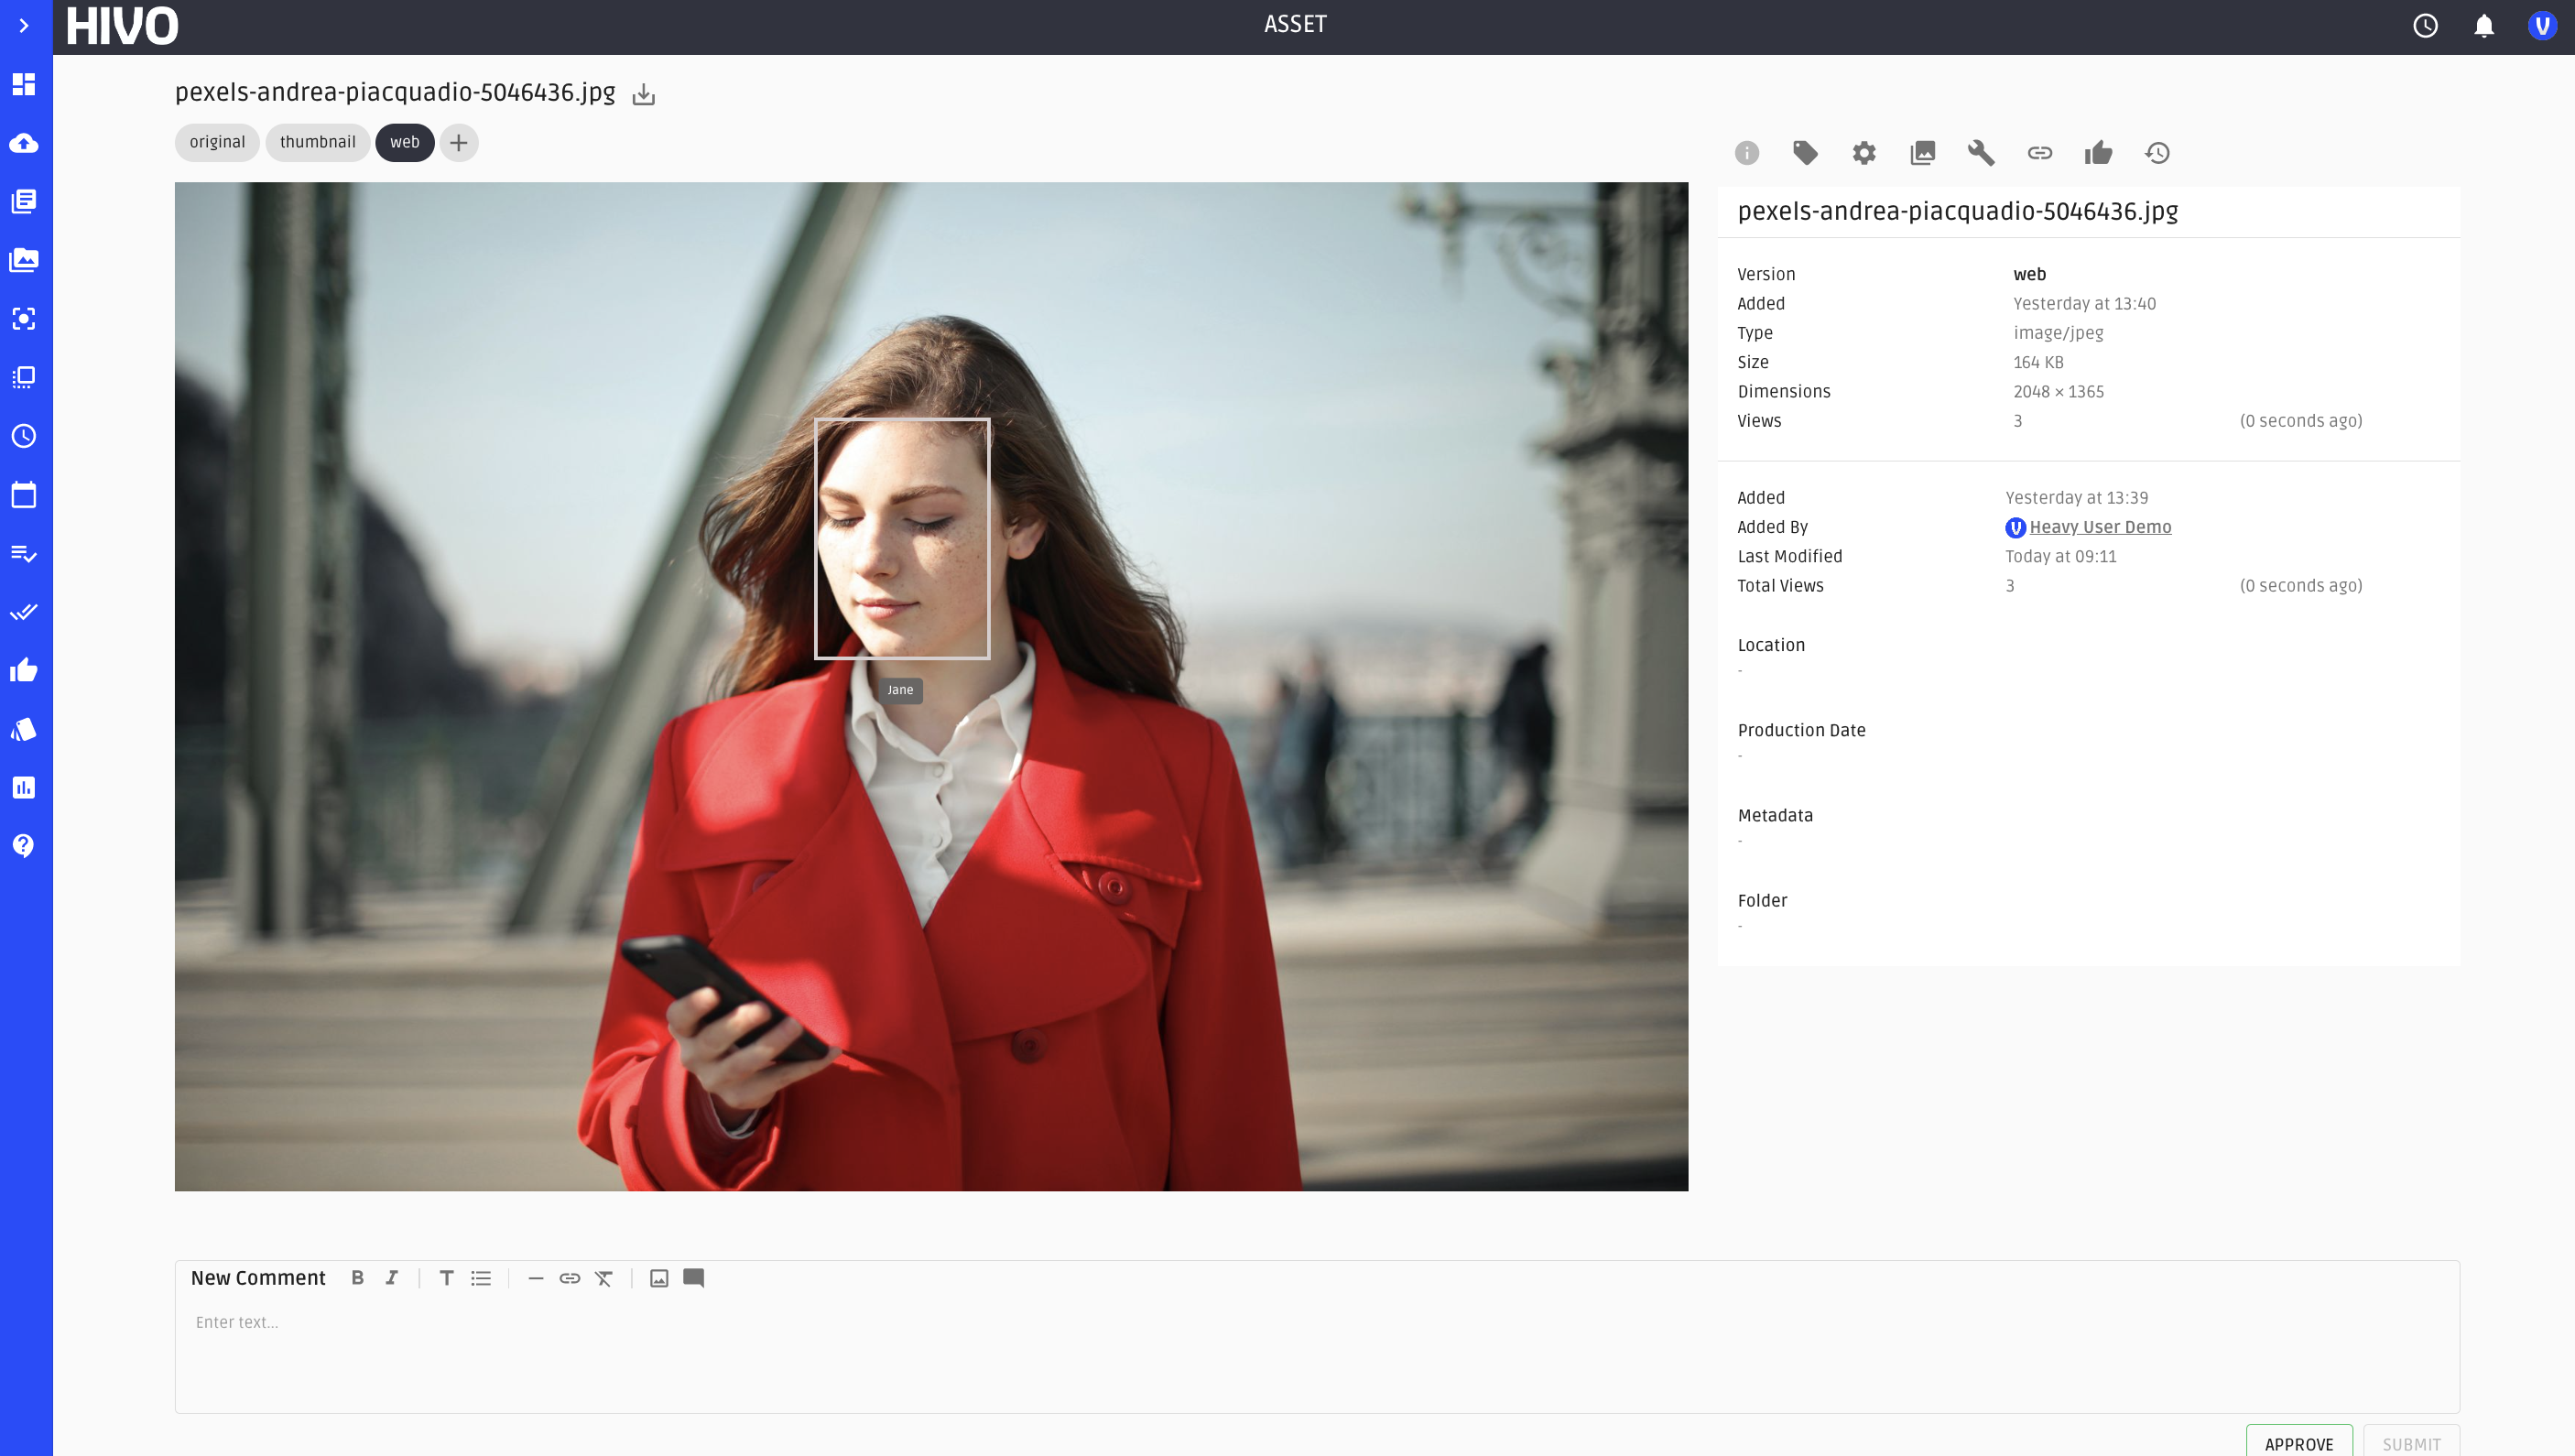Switch to the thumbnail version tab
The width and height of the screenshot is (2575, 1456).
[317, 143]
